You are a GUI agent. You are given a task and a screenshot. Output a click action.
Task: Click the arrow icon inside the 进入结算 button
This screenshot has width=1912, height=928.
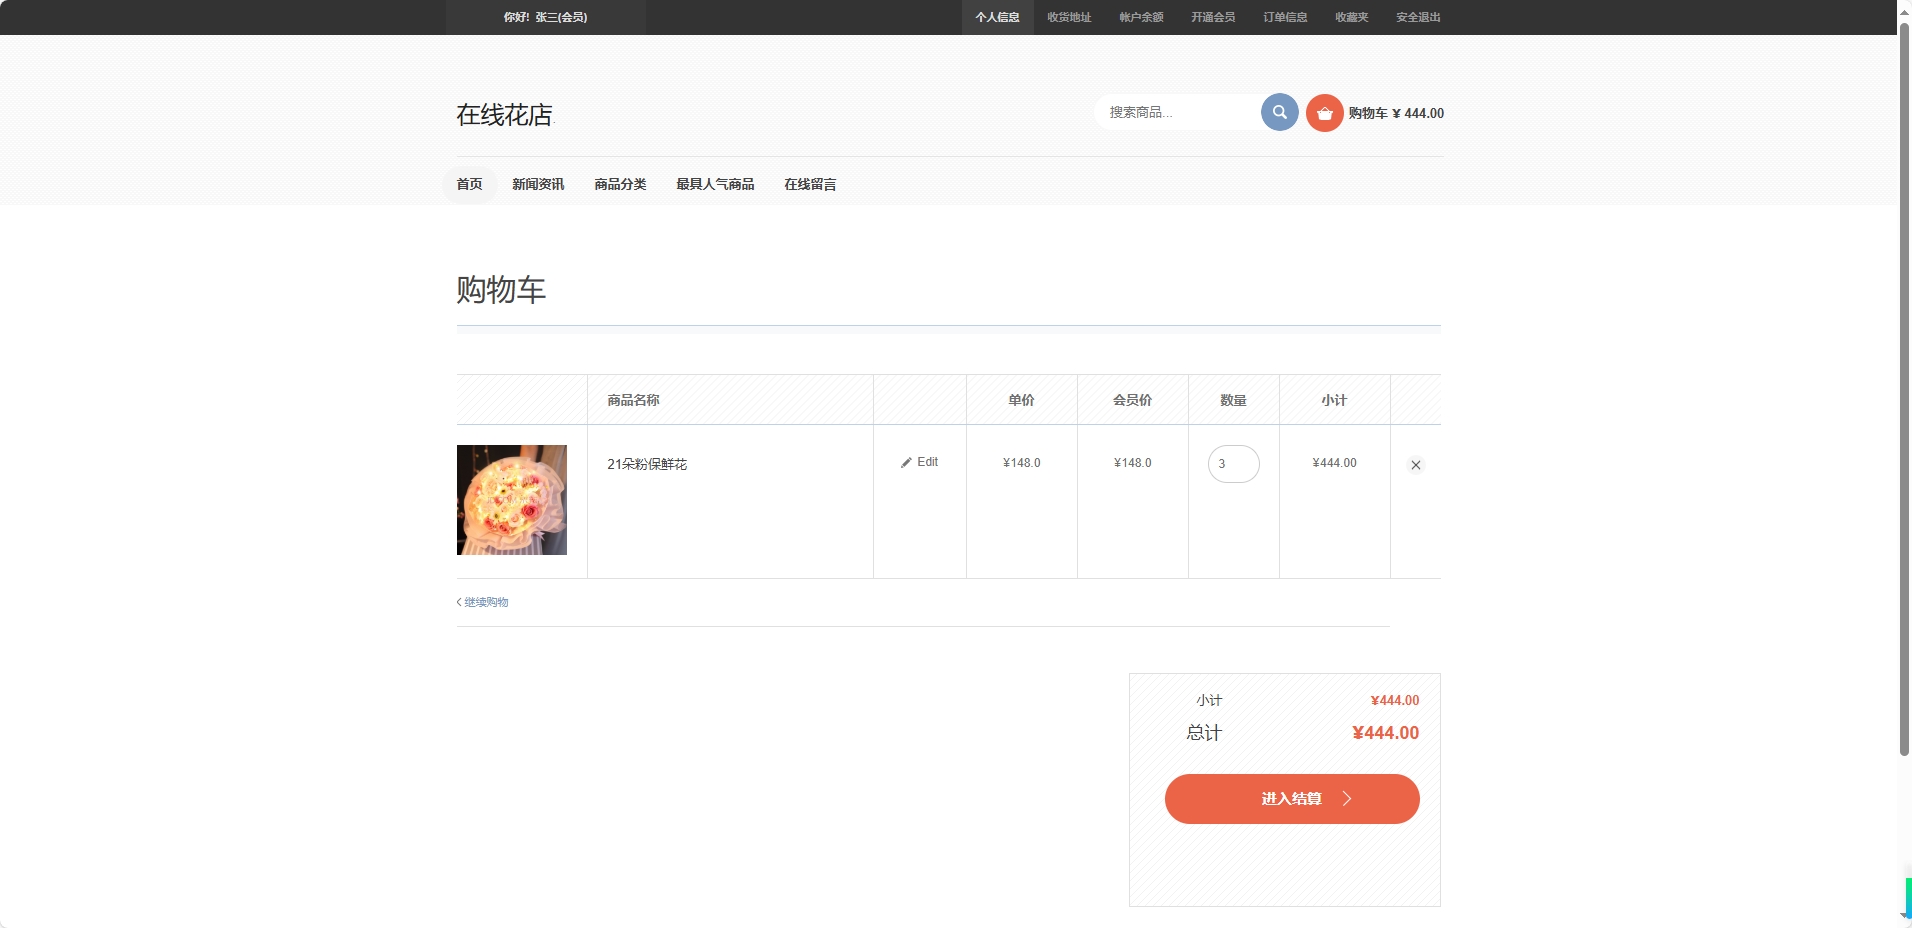[1345, 798]
